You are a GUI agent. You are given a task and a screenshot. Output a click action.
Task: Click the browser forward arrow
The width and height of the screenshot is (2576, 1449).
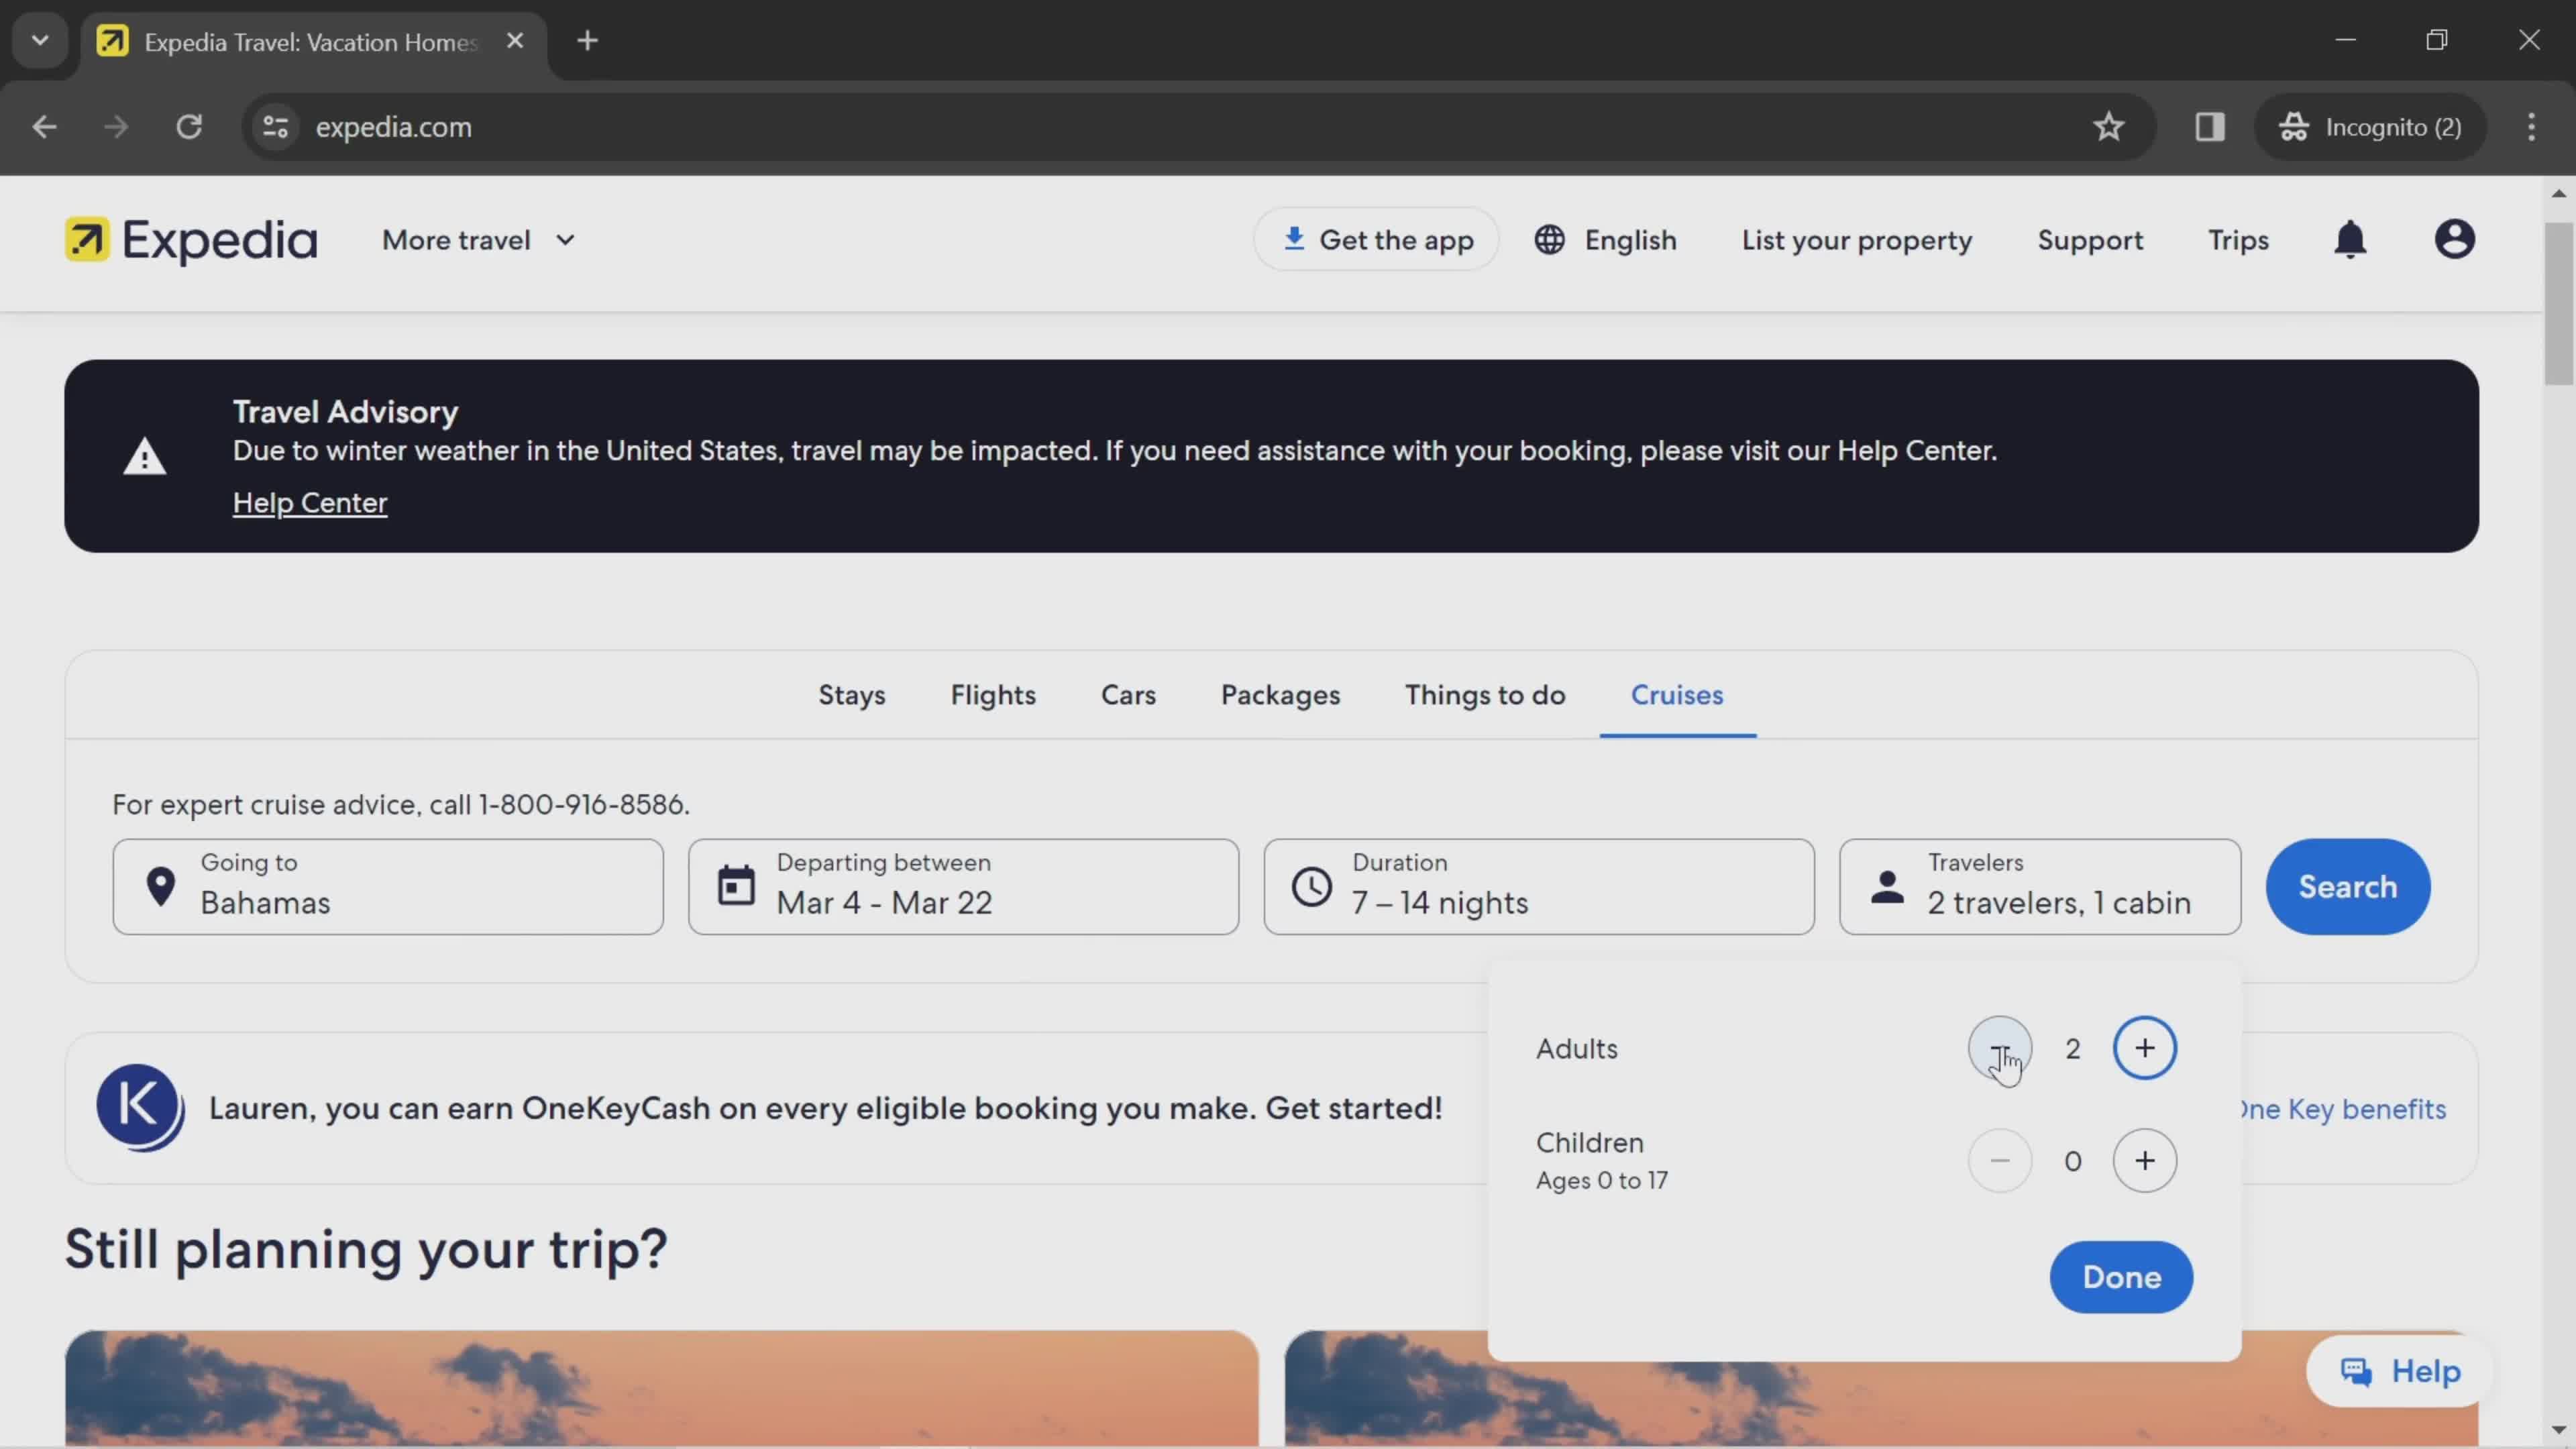point(116,127)
